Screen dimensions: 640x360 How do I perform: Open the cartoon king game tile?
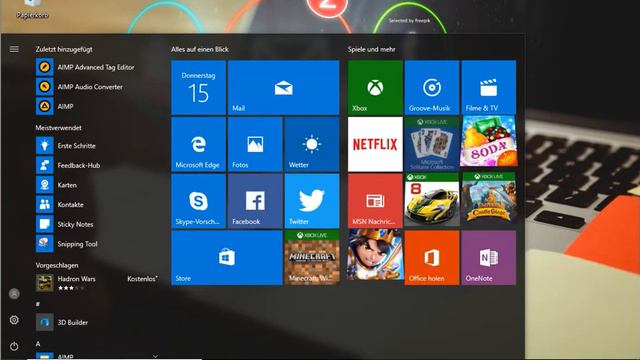click(375, 255)
